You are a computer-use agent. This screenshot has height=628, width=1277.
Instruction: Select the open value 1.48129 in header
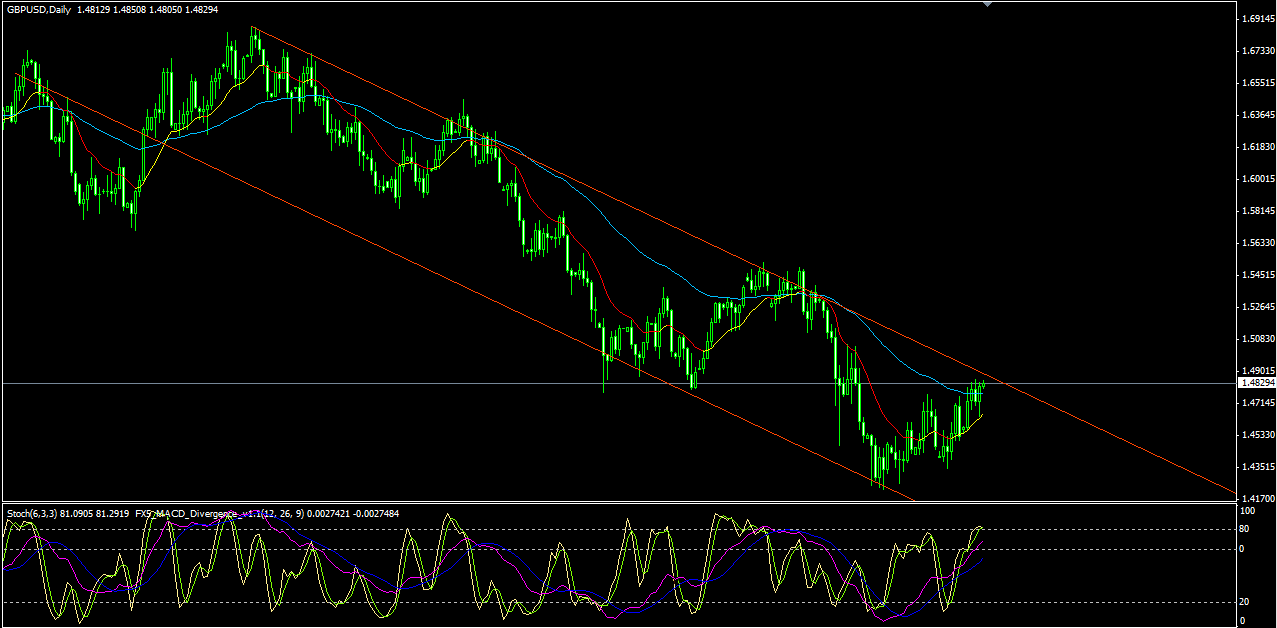[95, 9]
